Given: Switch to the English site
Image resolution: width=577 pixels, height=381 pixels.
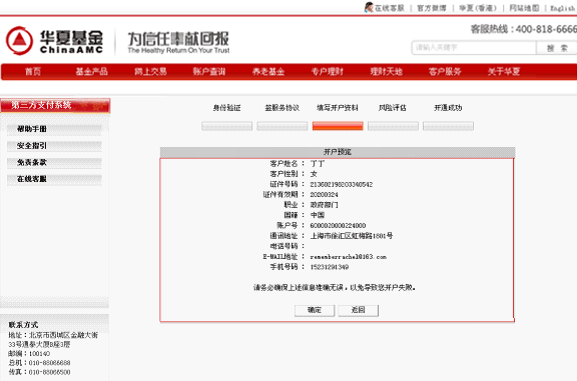Looking at the screenshot, I should [562, 8].
